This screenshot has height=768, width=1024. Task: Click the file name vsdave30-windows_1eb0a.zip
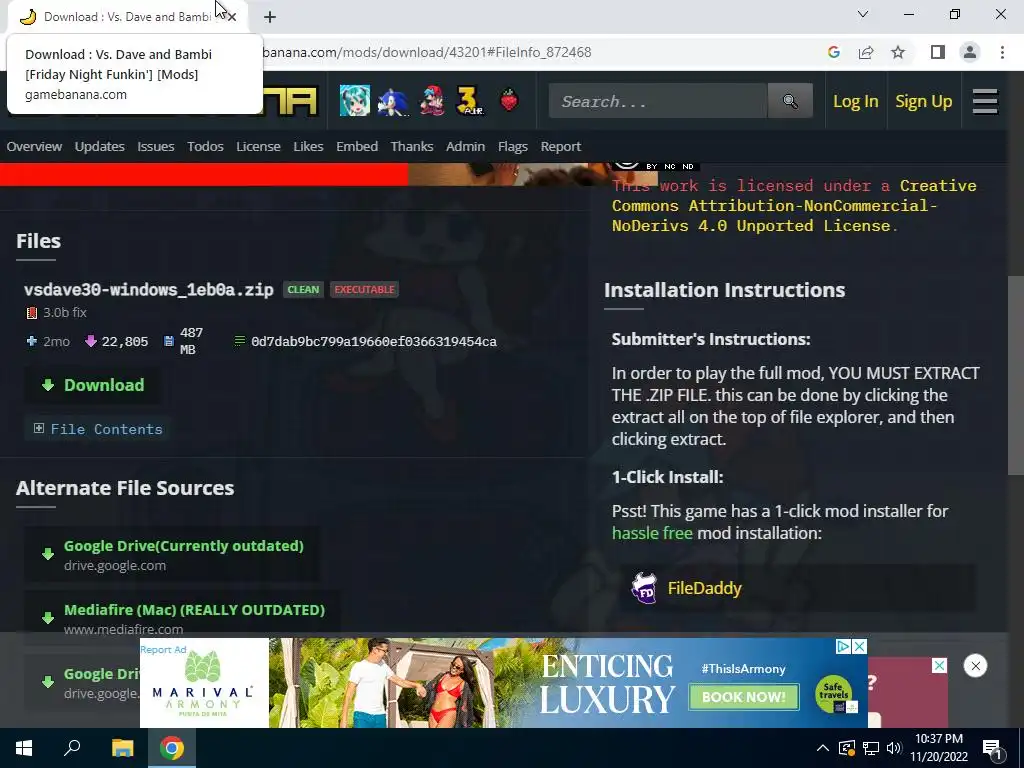149,289
